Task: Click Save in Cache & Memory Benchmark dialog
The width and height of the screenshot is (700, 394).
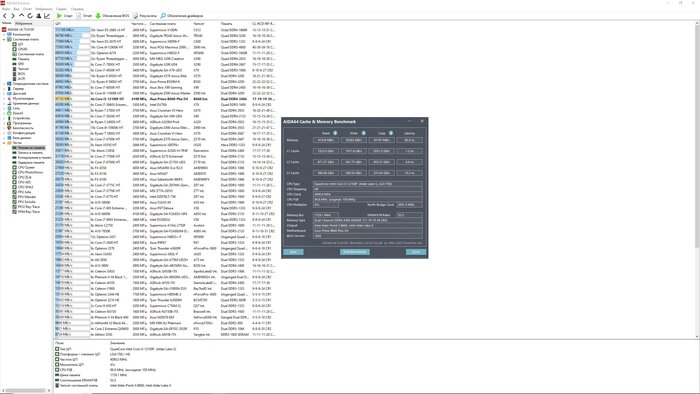Action: tap(293, 252)
